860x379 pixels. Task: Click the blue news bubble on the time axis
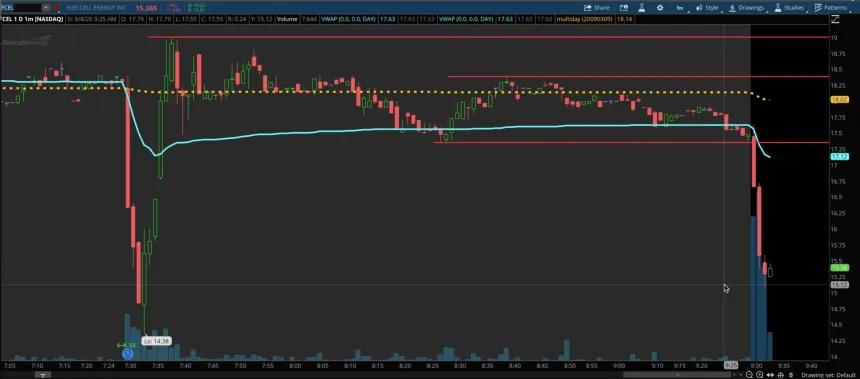click(127, 354)
